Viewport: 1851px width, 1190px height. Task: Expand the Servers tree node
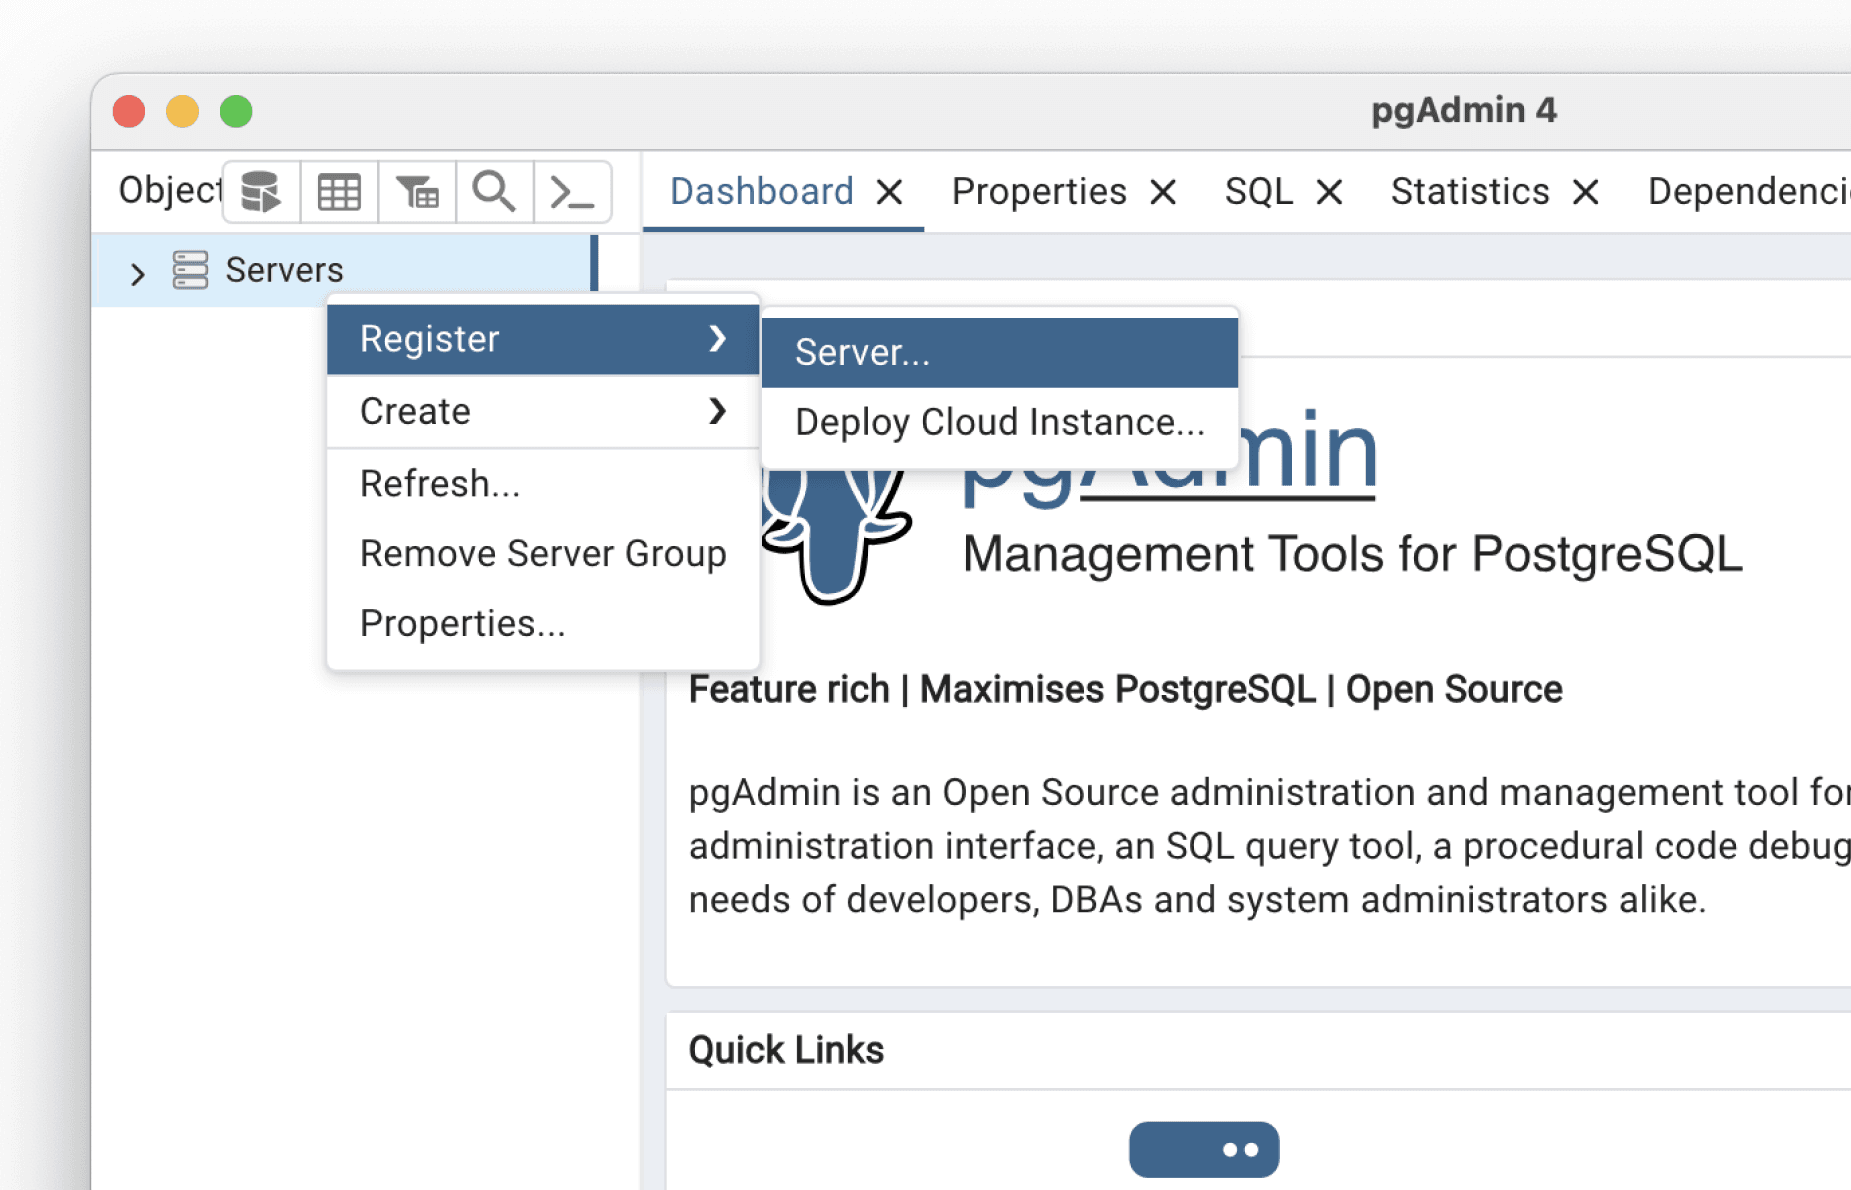click(137, 272)
